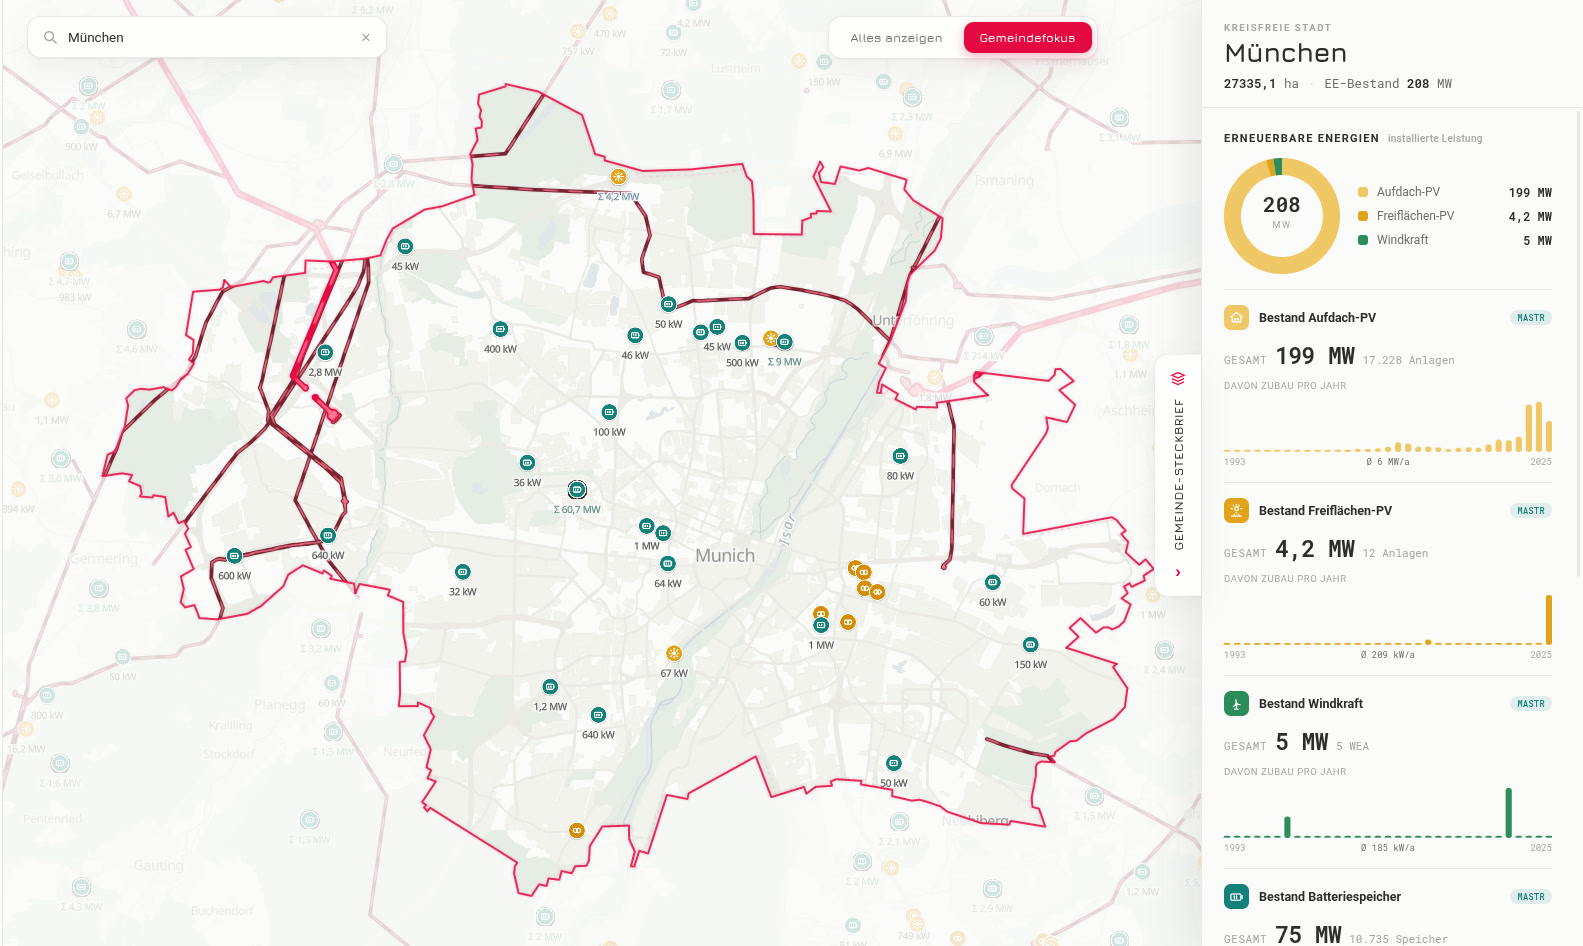The image size is (1583, 946).
Task: Select the 36 kW battery marker
Action: [x=527, y=462]
